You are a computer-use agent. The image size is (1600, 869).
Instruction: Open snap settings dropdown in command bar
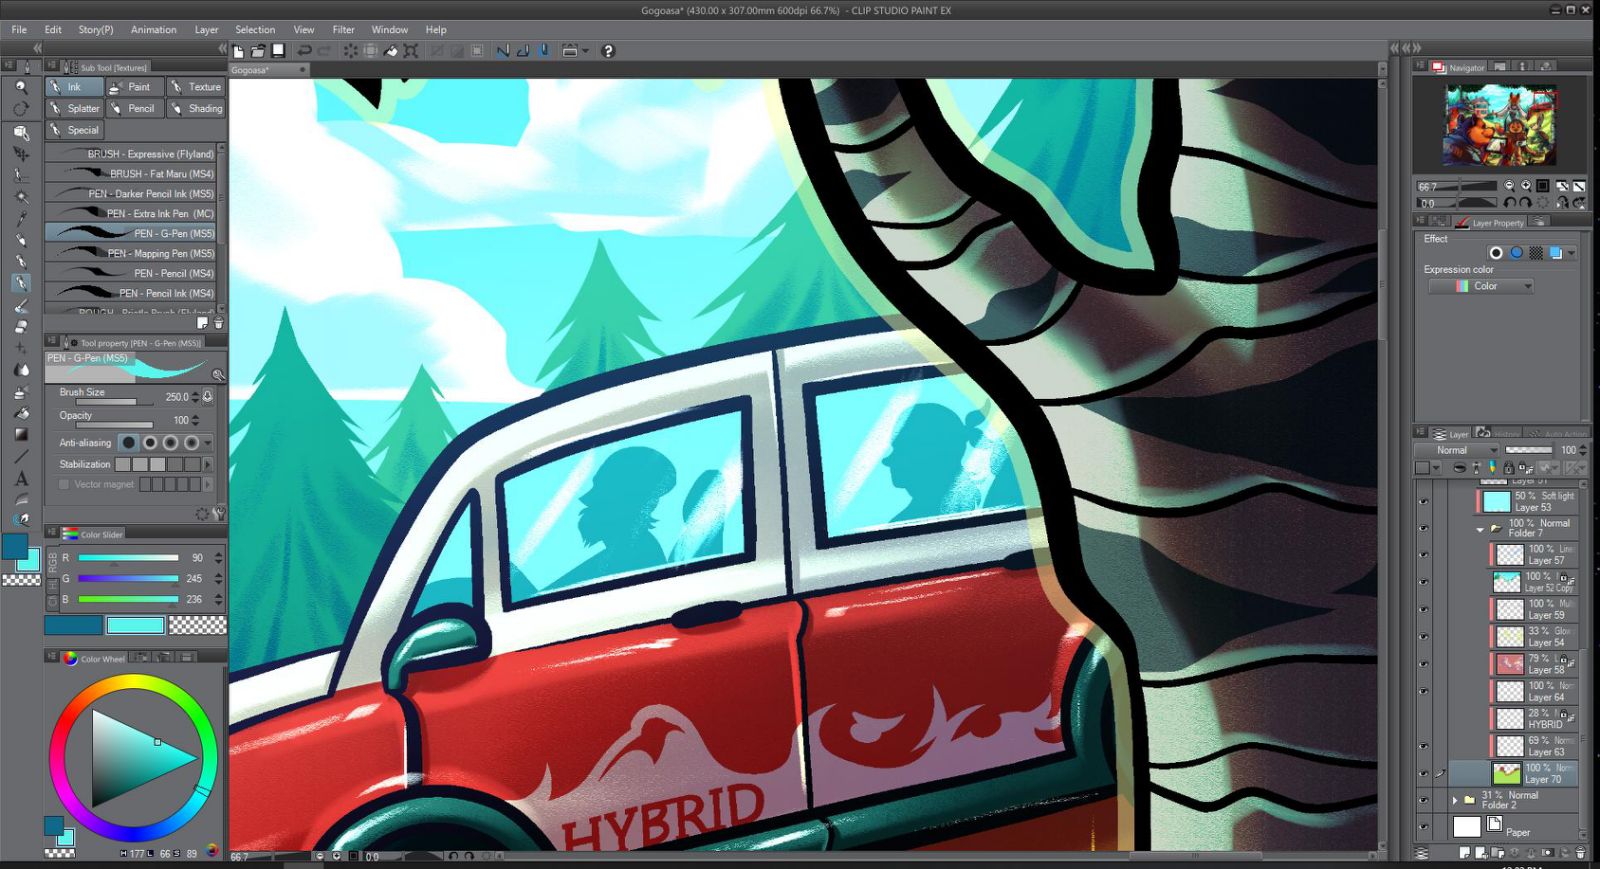click(586, 51)
